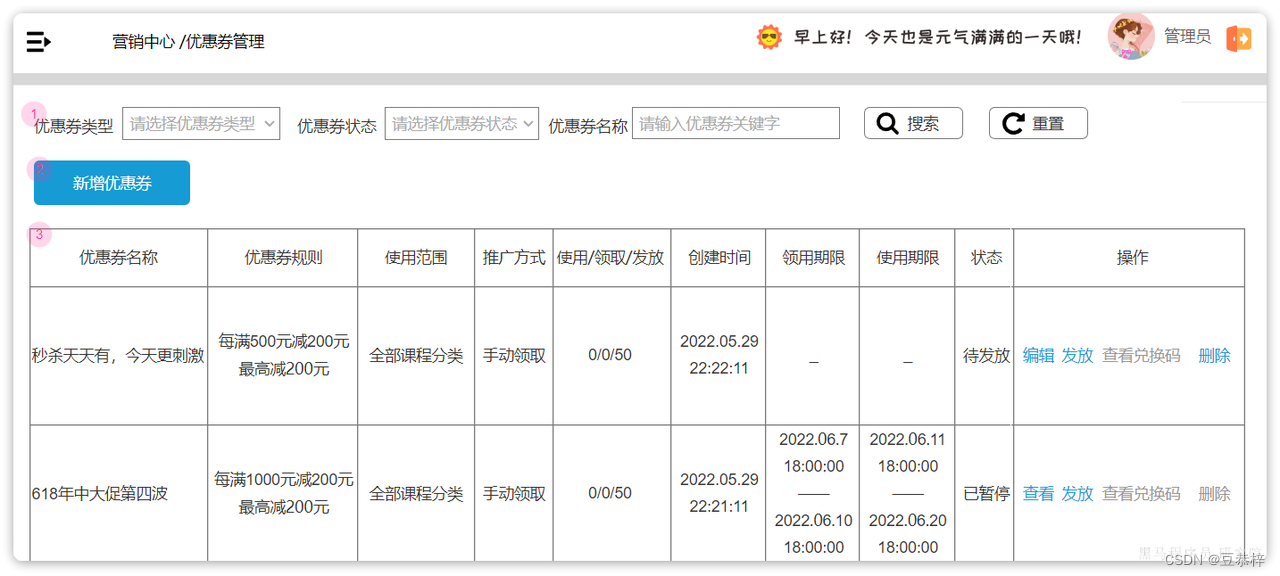Viewport: 1280px width, 576px height.
Task: Click the 2022.05.29 22:22:11 creation time
Action: [719, 355]
